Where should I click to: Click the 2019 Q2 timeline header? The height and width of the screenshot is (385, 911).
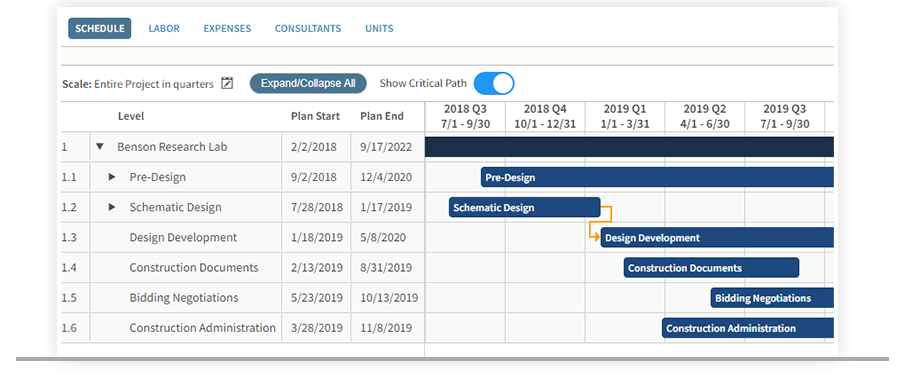pos(705,117)
